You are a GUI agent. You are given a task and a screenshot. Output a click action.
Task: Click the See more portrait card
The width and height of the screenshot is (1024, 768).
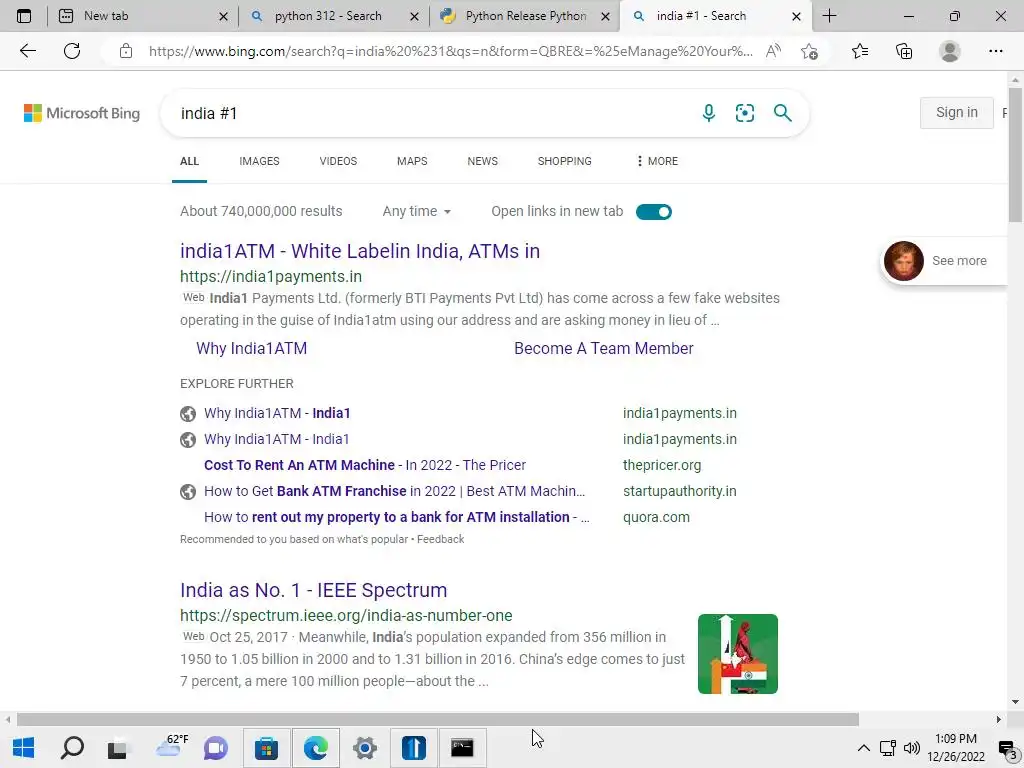point(942,261)
